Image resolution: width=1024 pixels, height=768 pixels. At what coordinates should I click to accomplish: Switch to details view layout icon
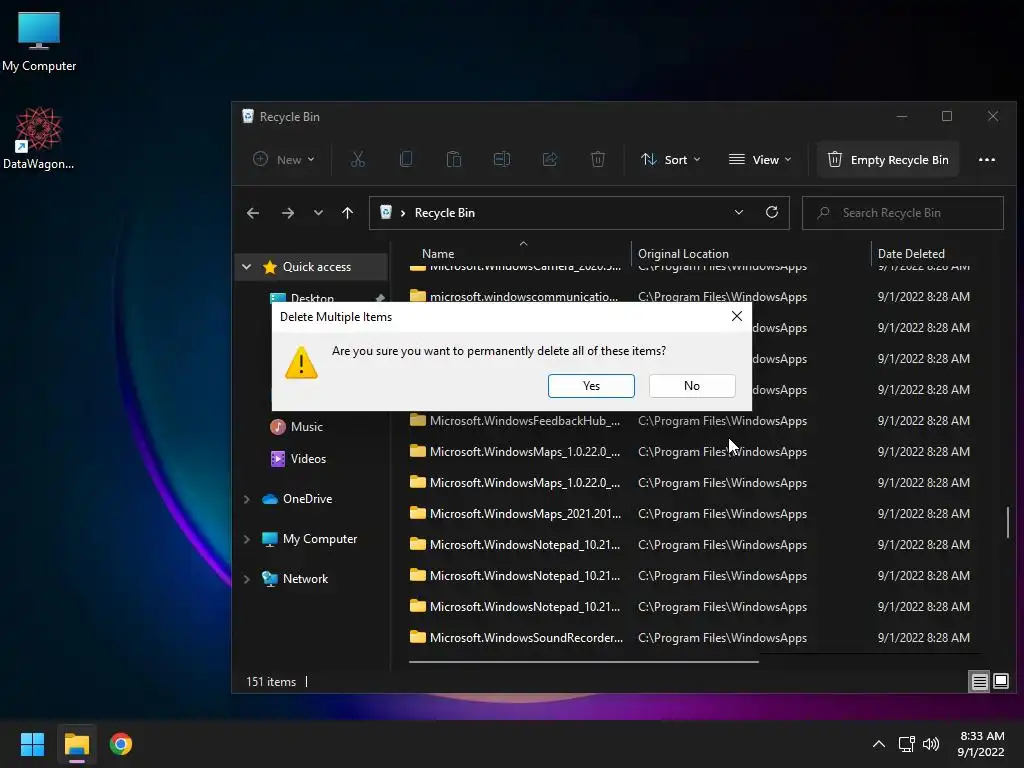click(x=980, y=682)
